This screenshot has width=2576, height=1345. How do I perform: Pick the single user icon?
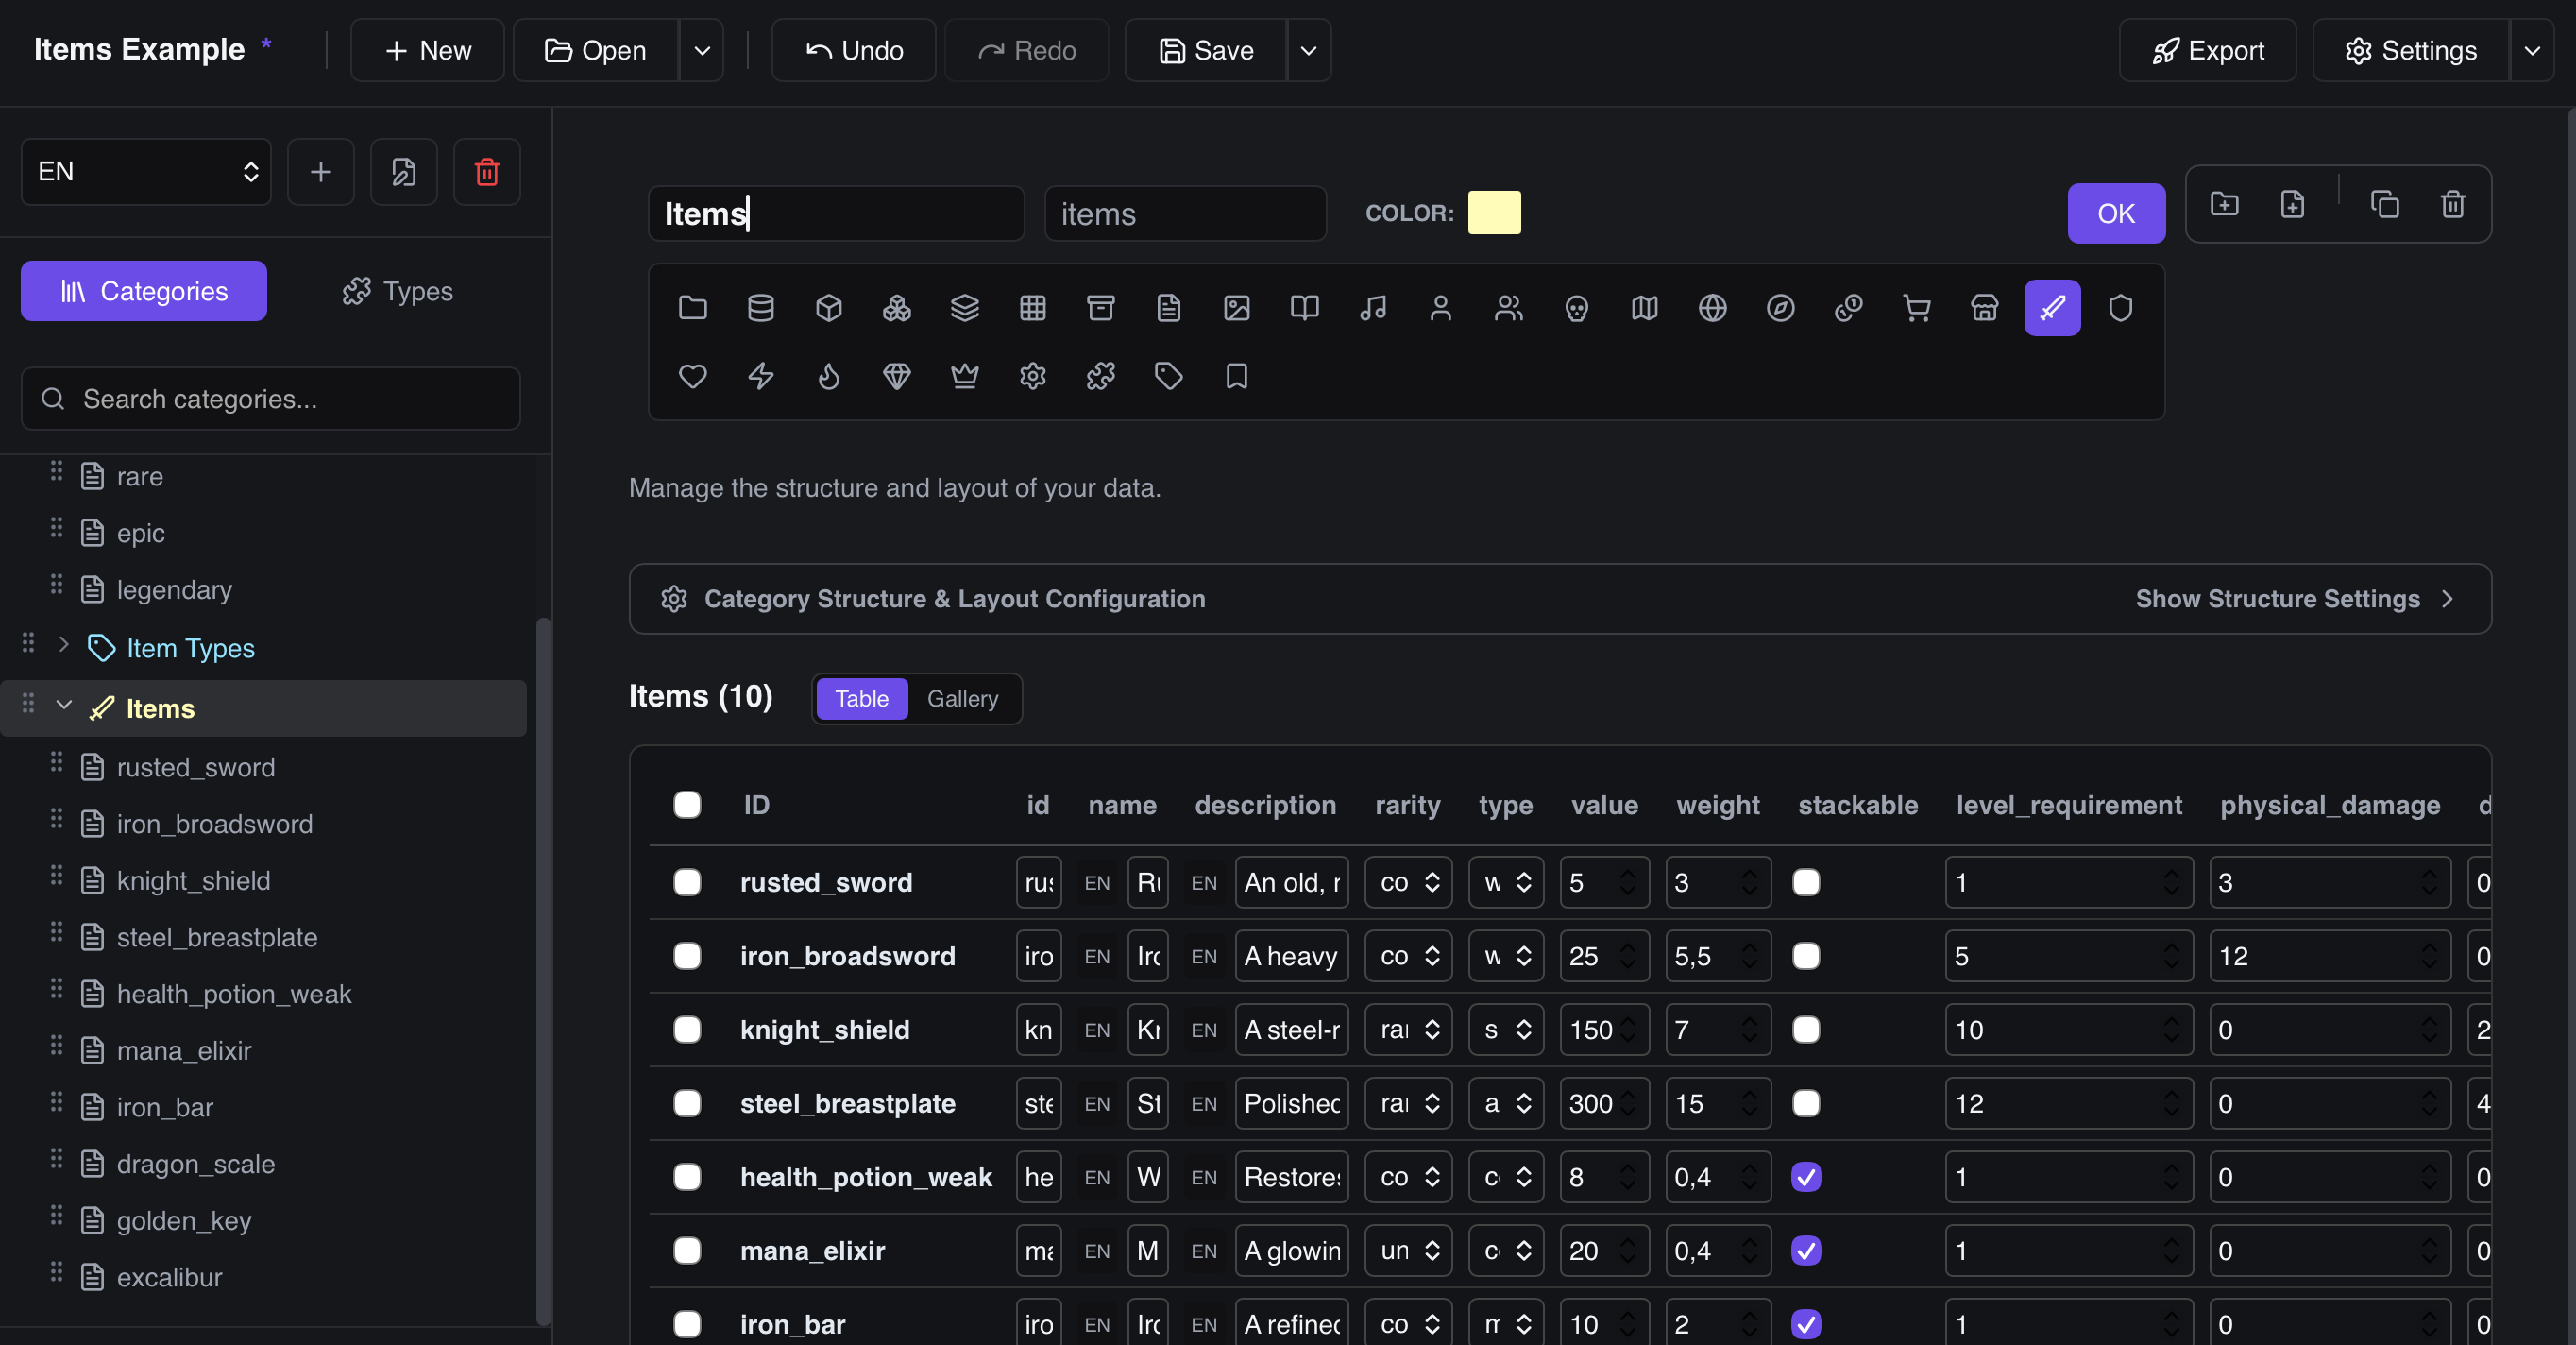pos(1440,308)
